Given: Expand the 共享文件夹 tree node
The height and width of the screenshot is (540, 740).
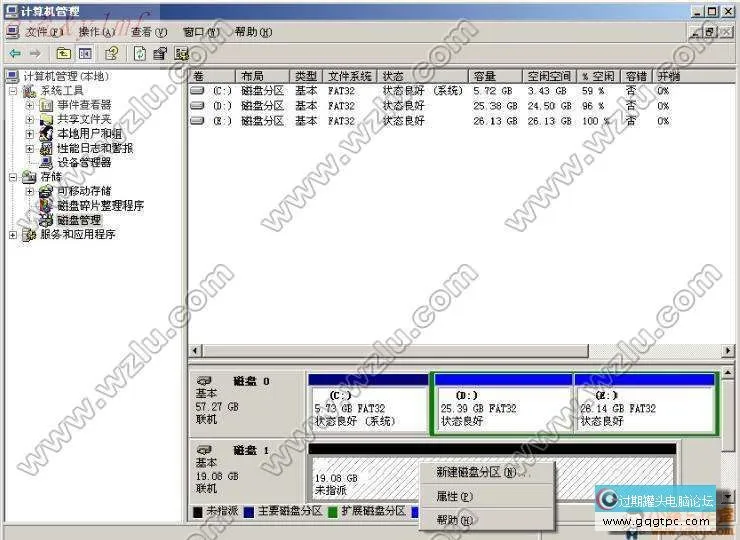Looking at the screenshot, I should pyautogui.click(x=30, y=120).
